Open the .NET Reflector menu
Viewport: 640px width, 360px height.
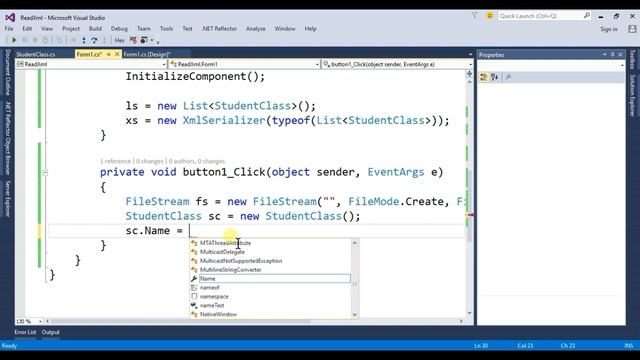[219, 29]
